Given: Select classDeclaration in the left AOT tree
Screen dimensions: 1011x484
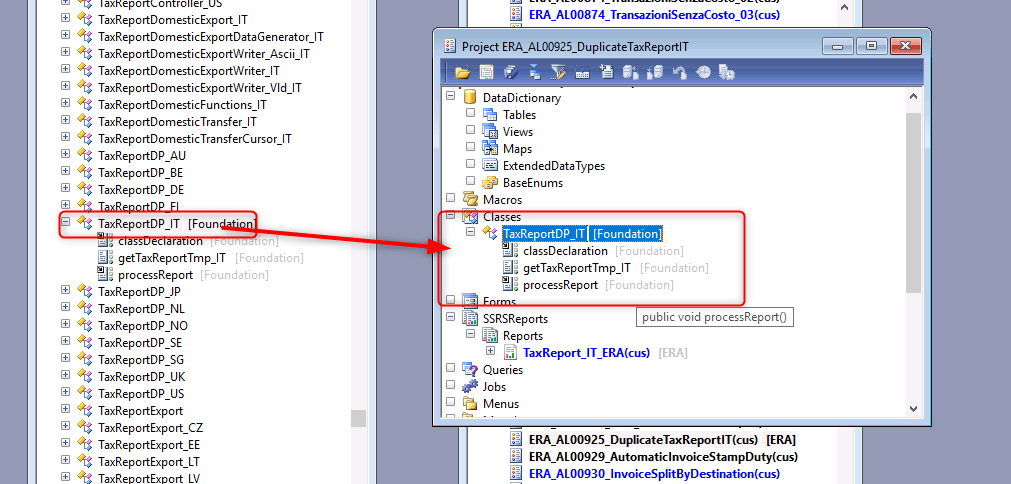Looking at the screenshot, I should [160, 241].
